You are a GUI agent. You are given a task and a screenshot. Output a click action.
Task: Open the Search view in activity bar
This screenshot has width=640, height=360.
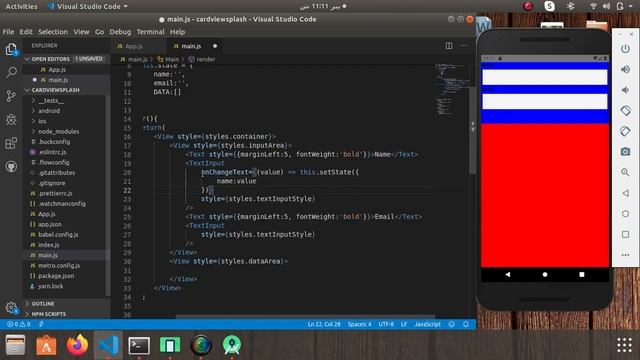[11, 73]
